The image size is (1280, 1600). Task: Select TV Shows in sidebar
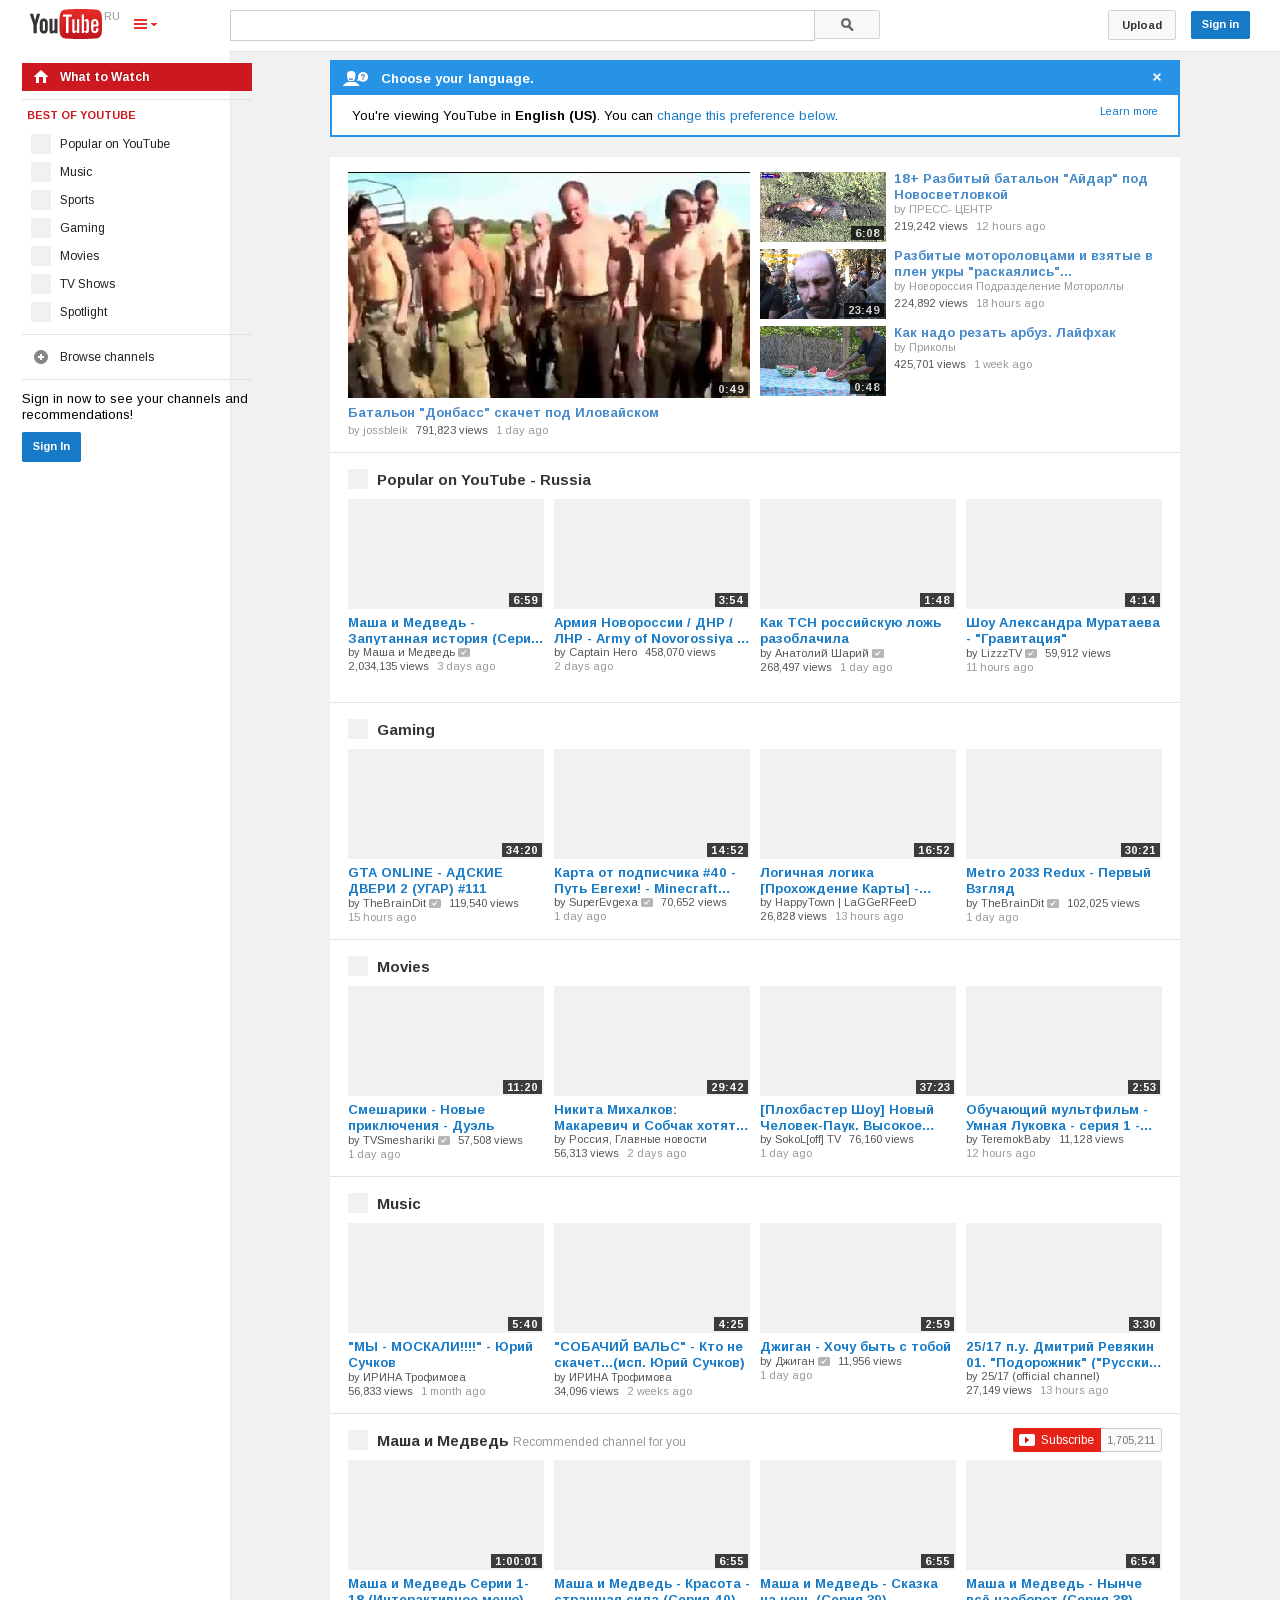click(x=87, y=284)
